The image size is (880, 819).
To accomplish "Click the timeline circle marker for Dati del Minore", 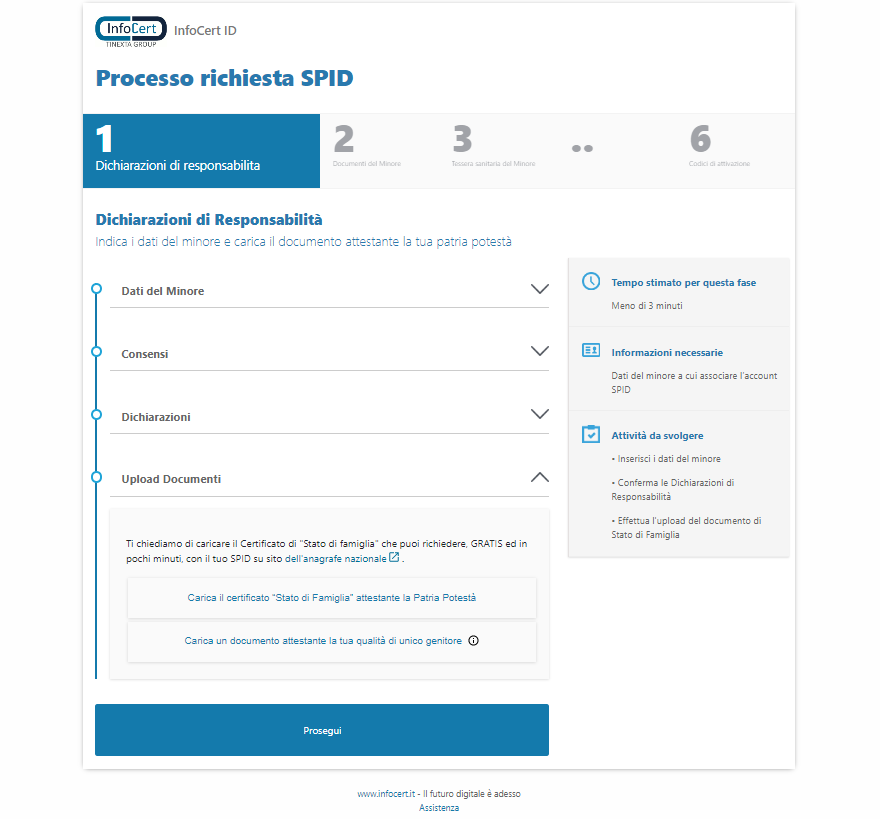I will tap(96, 289).
